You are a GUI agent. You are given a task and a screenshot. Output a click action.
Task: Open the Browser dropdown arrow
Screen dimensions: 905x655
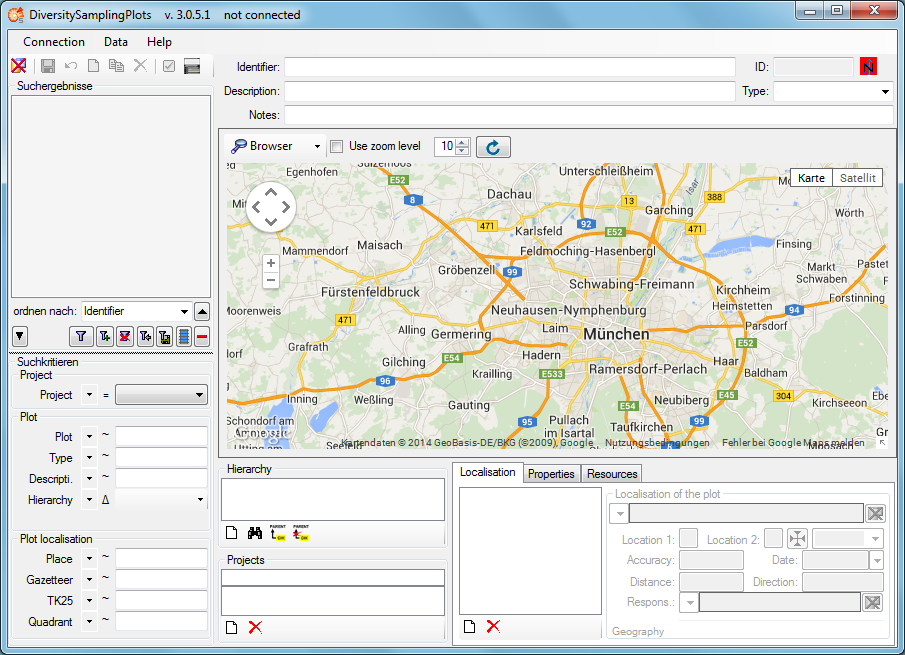(317, 147)
